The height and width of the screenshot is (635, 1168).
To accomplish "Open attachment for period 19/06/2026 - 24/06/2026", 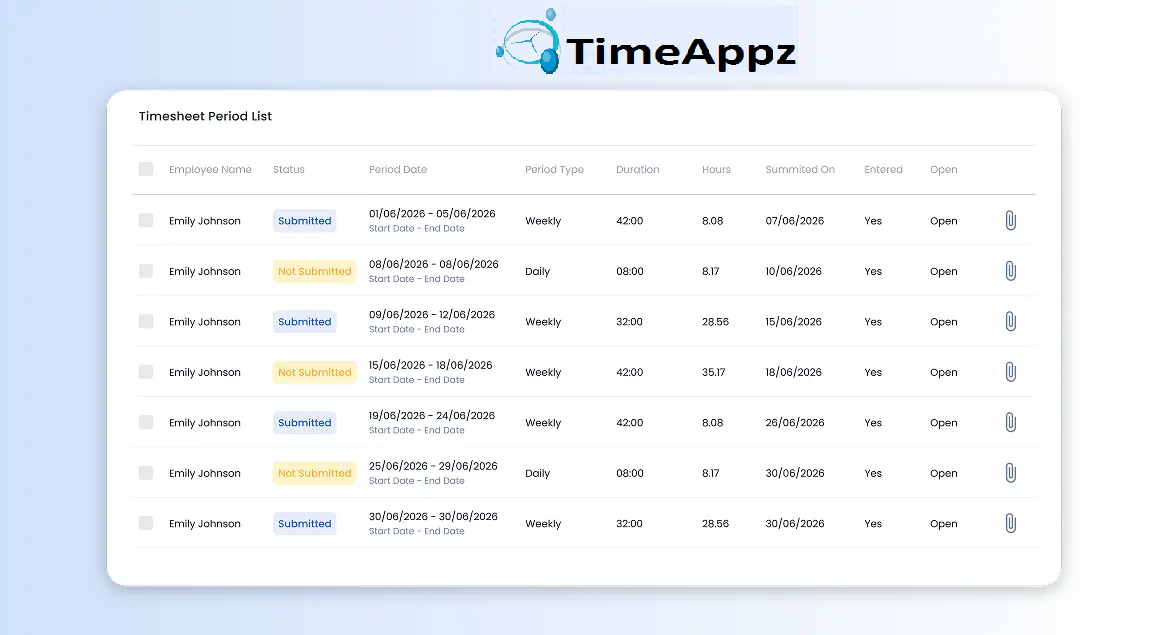I will 1010,423.
